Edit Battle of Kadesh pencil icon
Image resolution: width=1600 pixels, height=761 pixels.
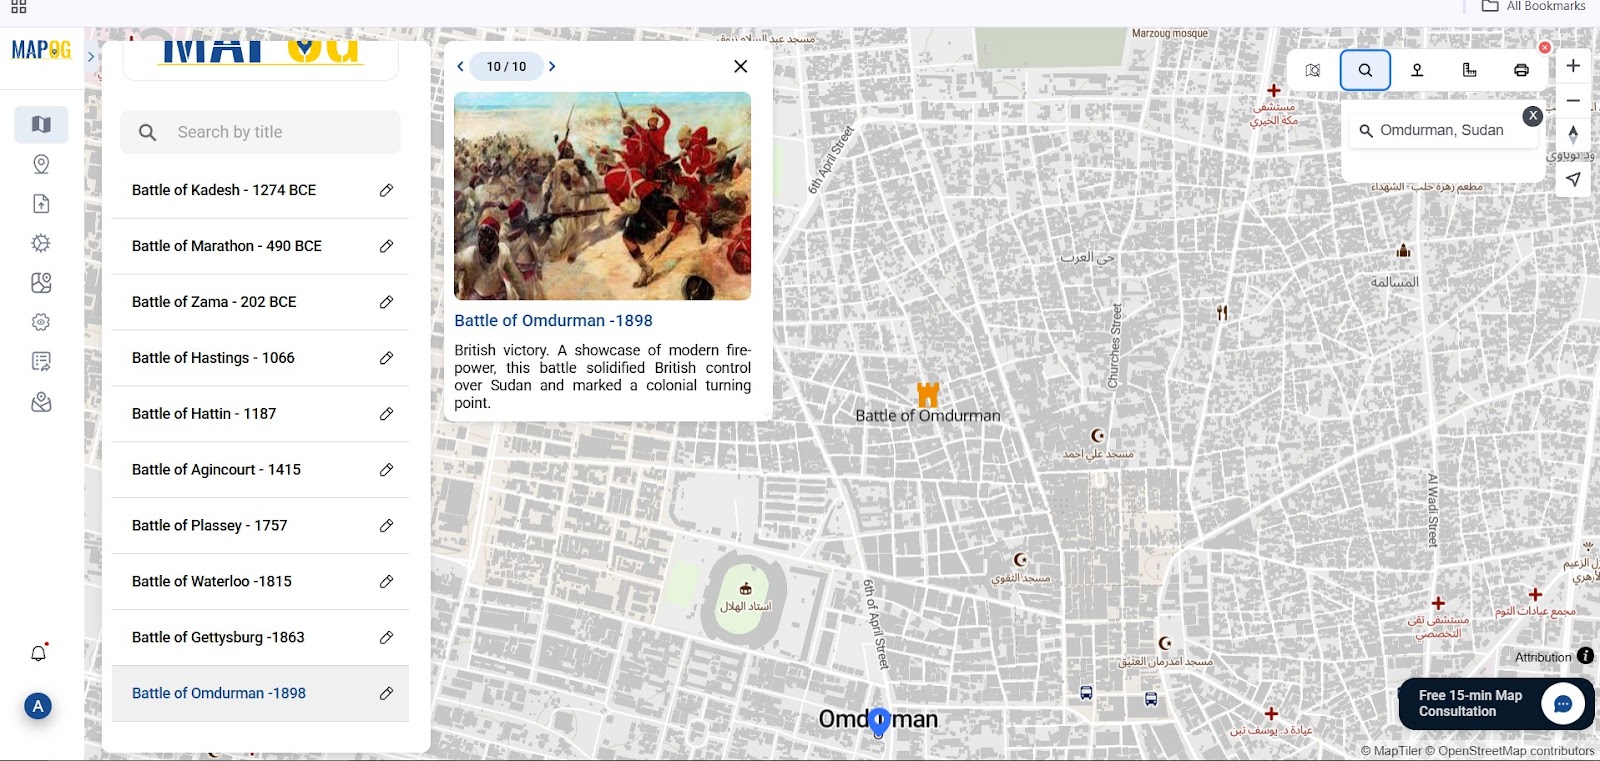pyautogui.click(x=386, y=190)
